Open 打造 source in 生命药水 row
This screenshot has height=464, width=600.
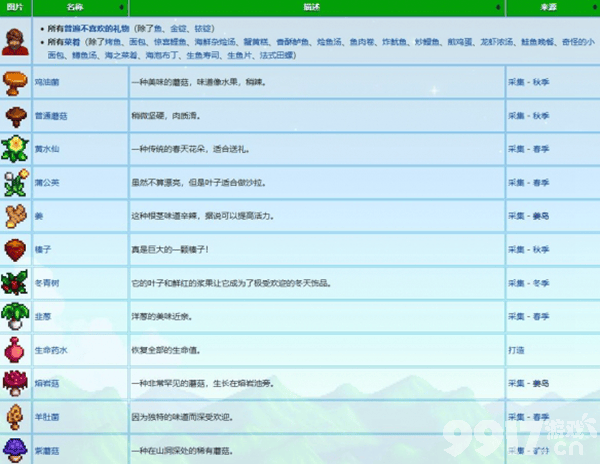516,350
